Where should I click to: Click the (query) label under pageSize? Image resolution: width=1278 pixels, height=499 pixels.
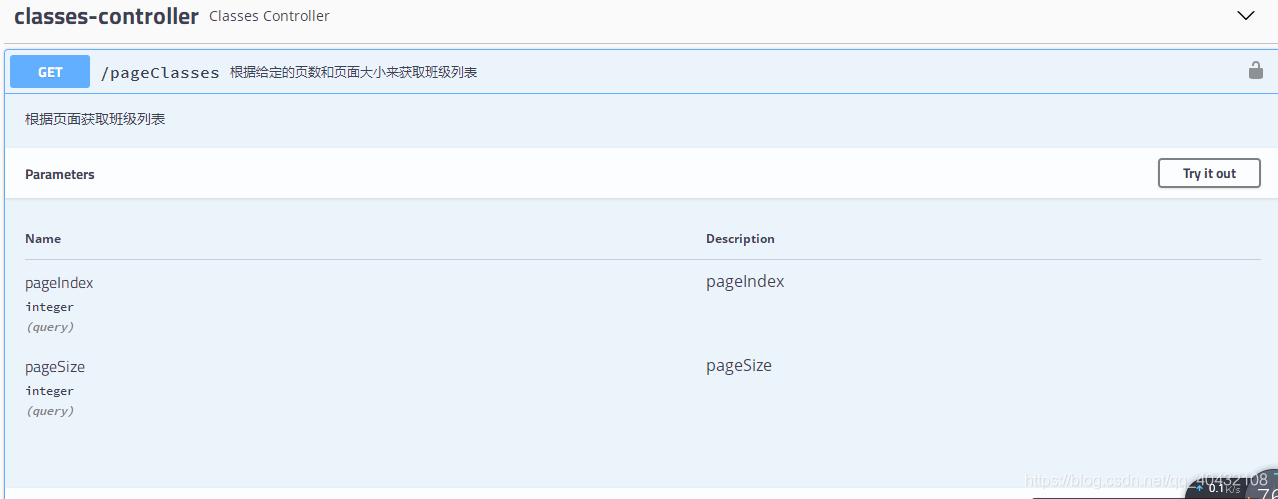tap(50, 411)
